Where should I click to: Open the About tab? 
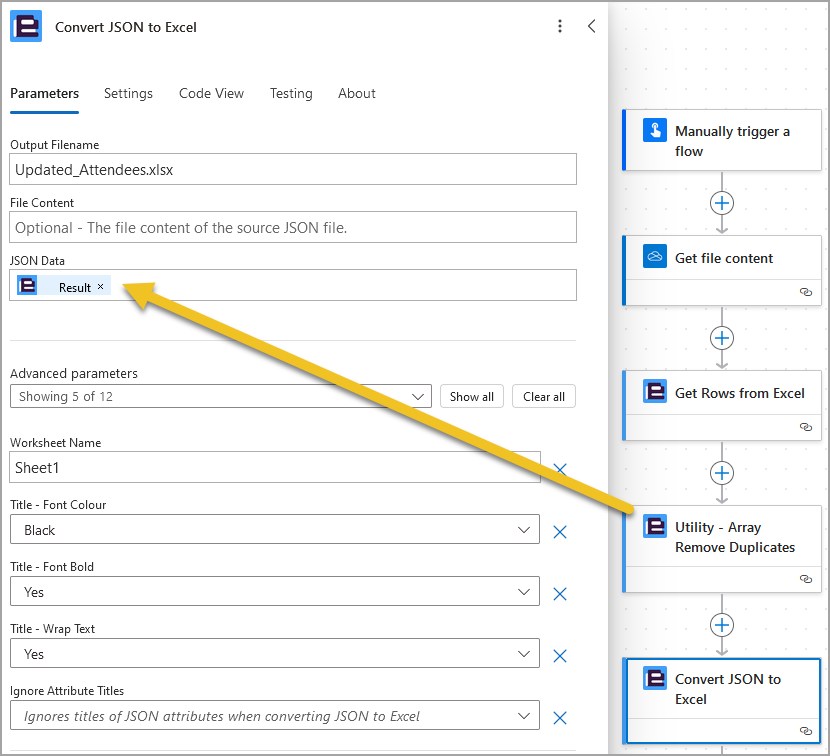pyautogui.click(x=357, y=94)
